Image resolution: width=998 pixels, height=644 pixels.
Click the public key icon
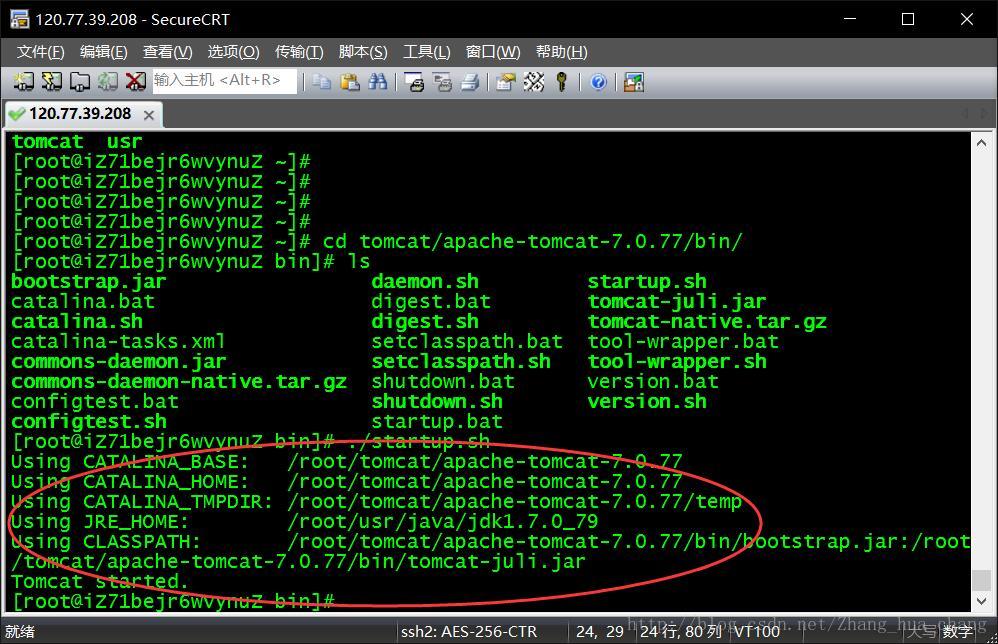(x=561, y=81)
